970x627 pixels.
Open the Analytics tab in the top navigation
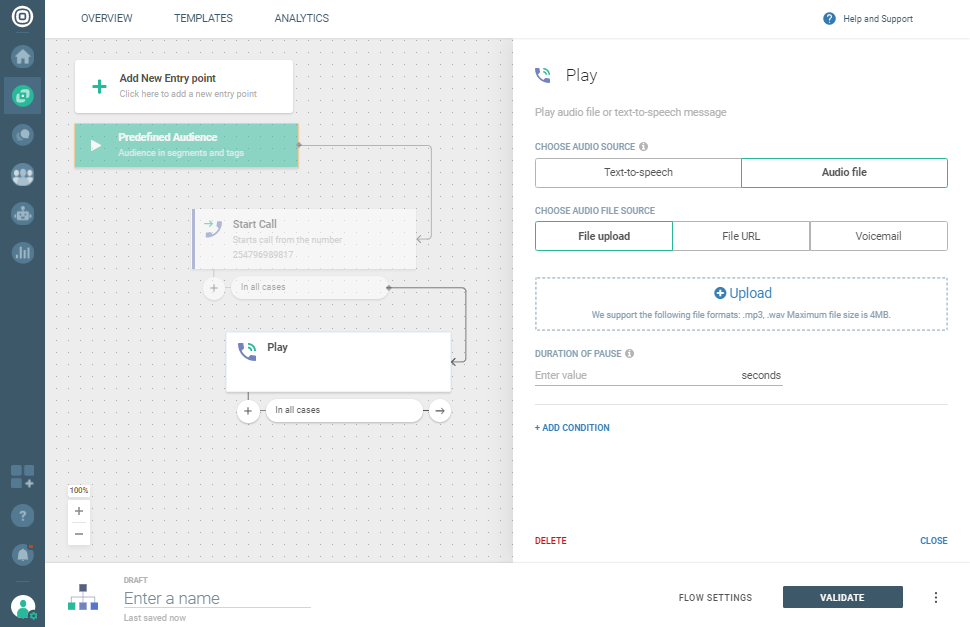[301, 18]
